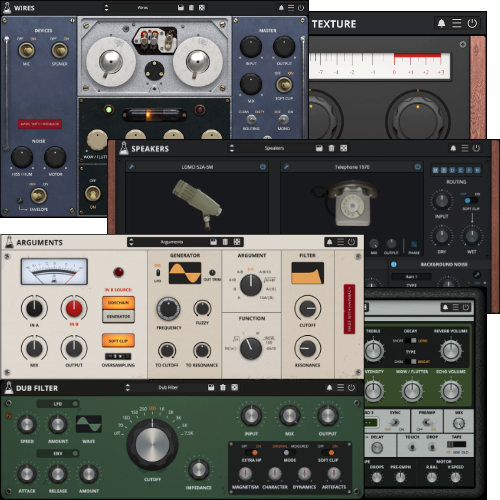Click the red IN B knob in Arguments

click(x=74, y=308)
